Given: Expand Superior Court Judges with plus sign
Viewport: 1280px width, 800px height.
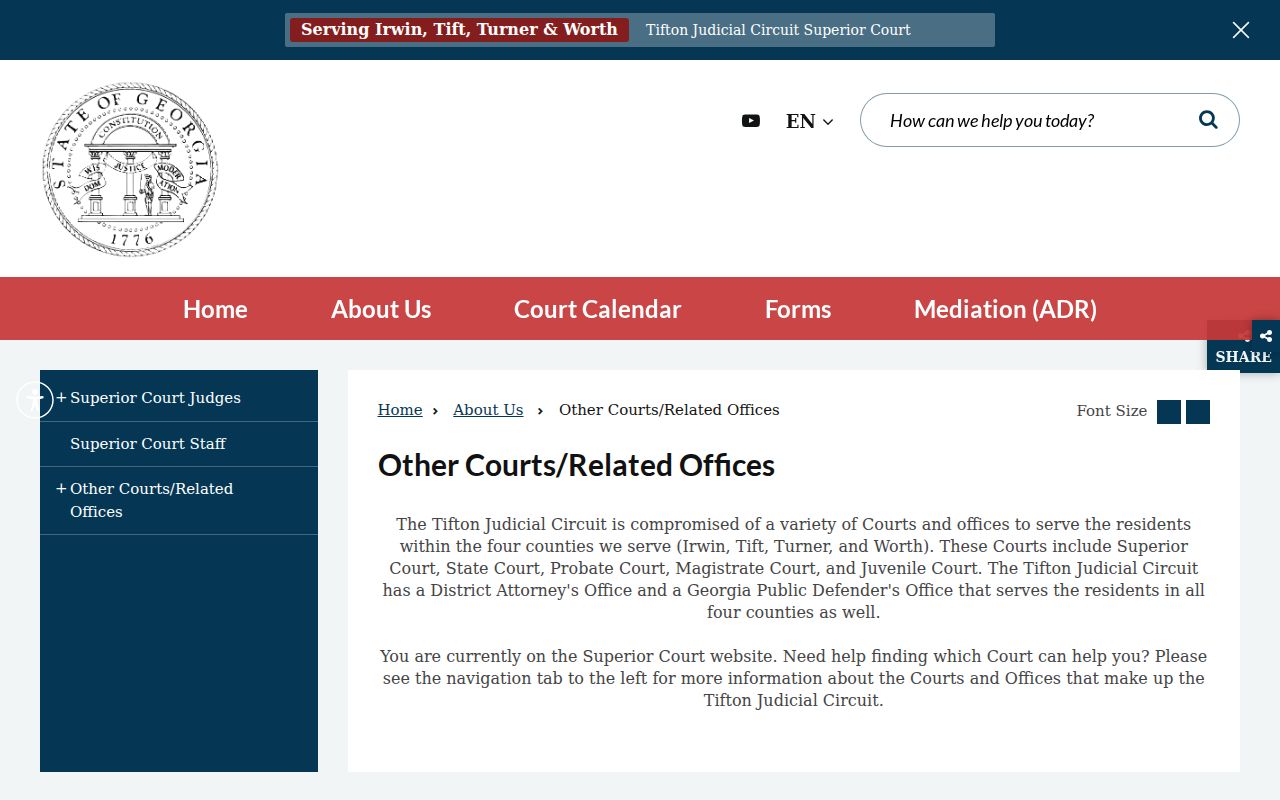Looking at the screenshot, I should click(61, 397).
